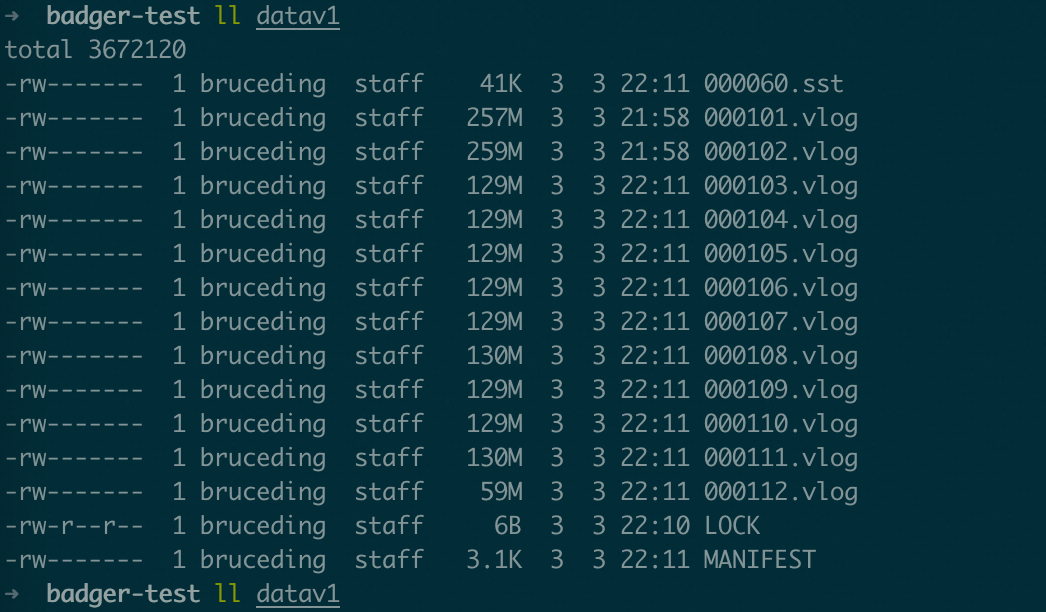
Task: Click the 257M size value
Action: 494,118
